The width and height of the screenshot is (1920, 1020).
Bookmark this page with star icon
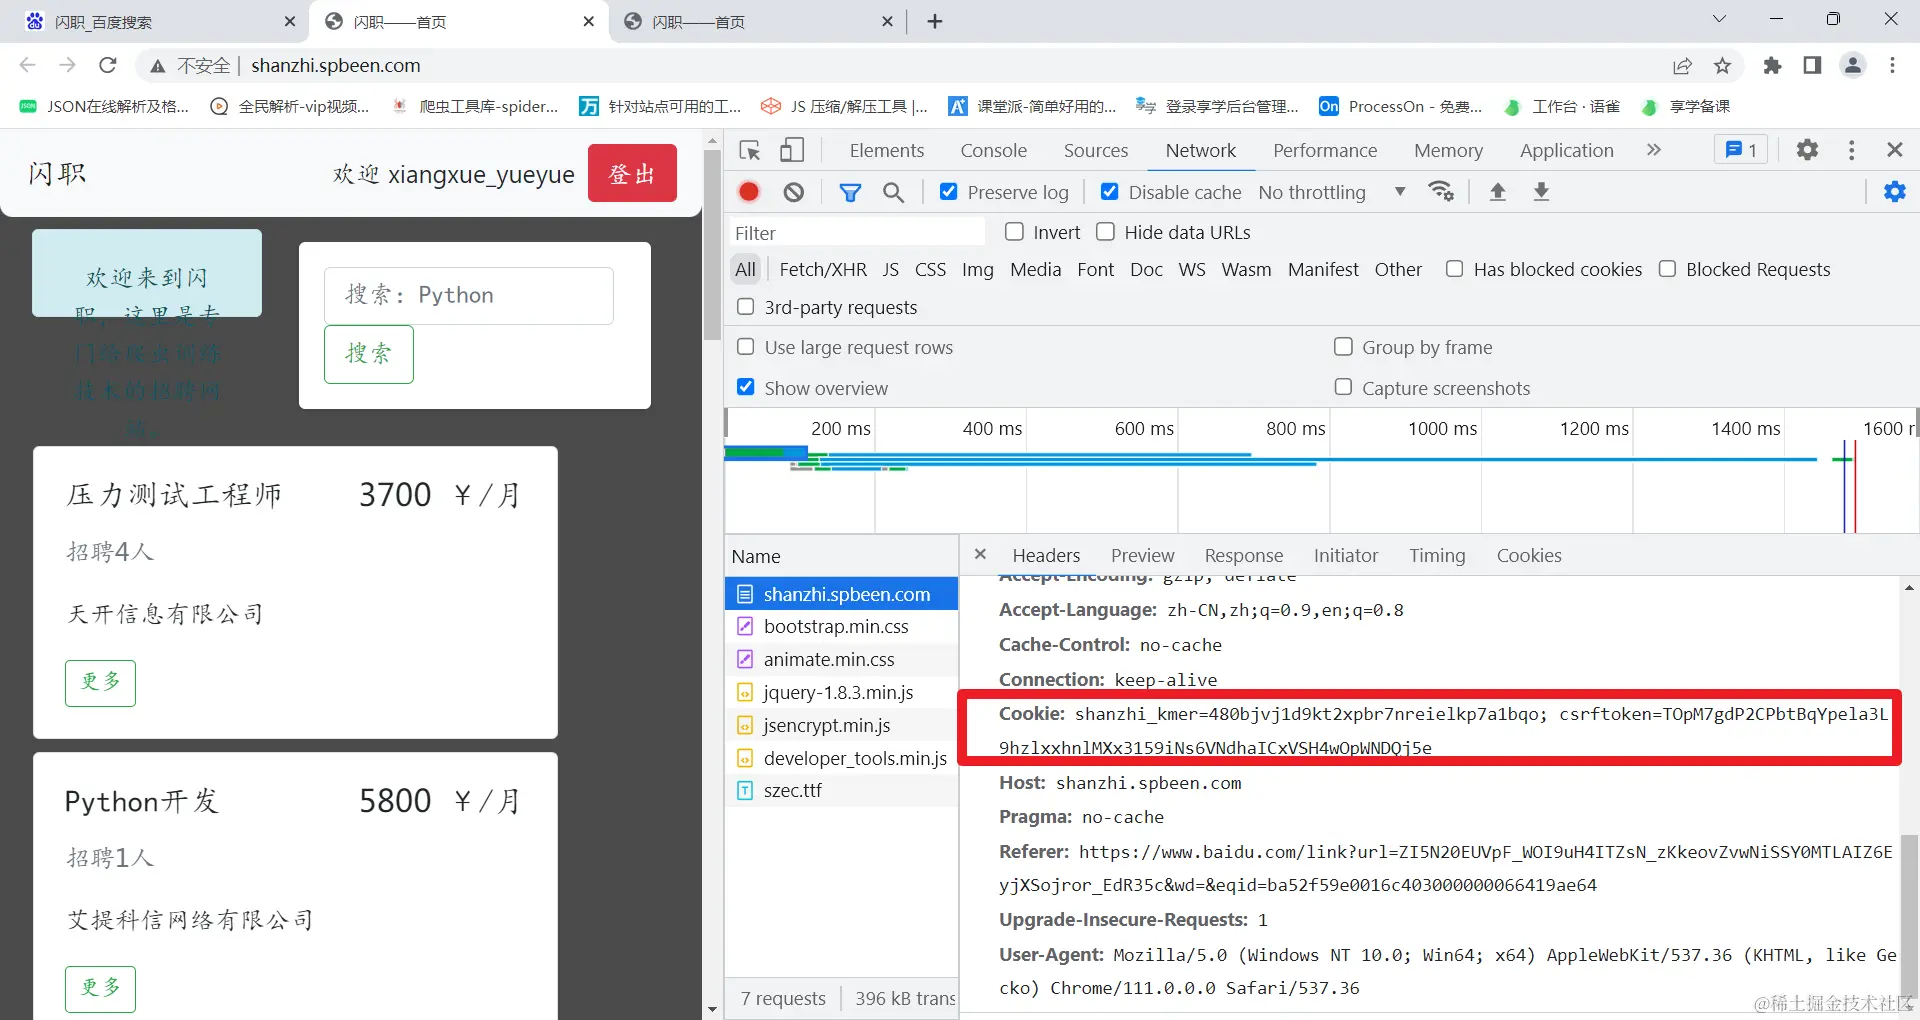[x=1722, y=66]
